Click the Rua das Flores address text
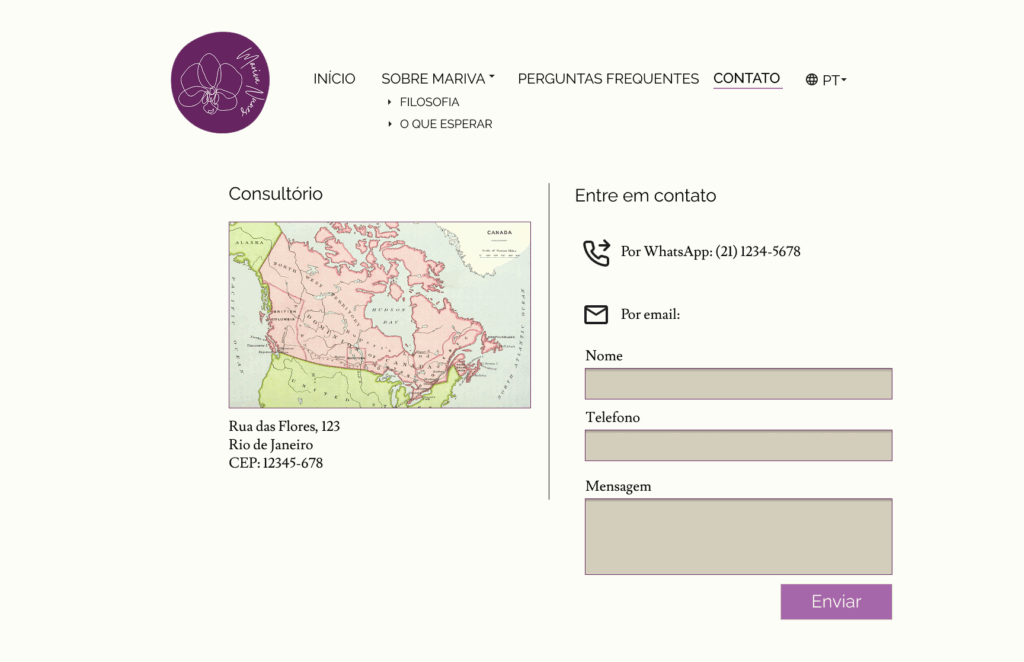This screenshot has height=662, width=1024. pyautogui.click(x=284, y=427)
